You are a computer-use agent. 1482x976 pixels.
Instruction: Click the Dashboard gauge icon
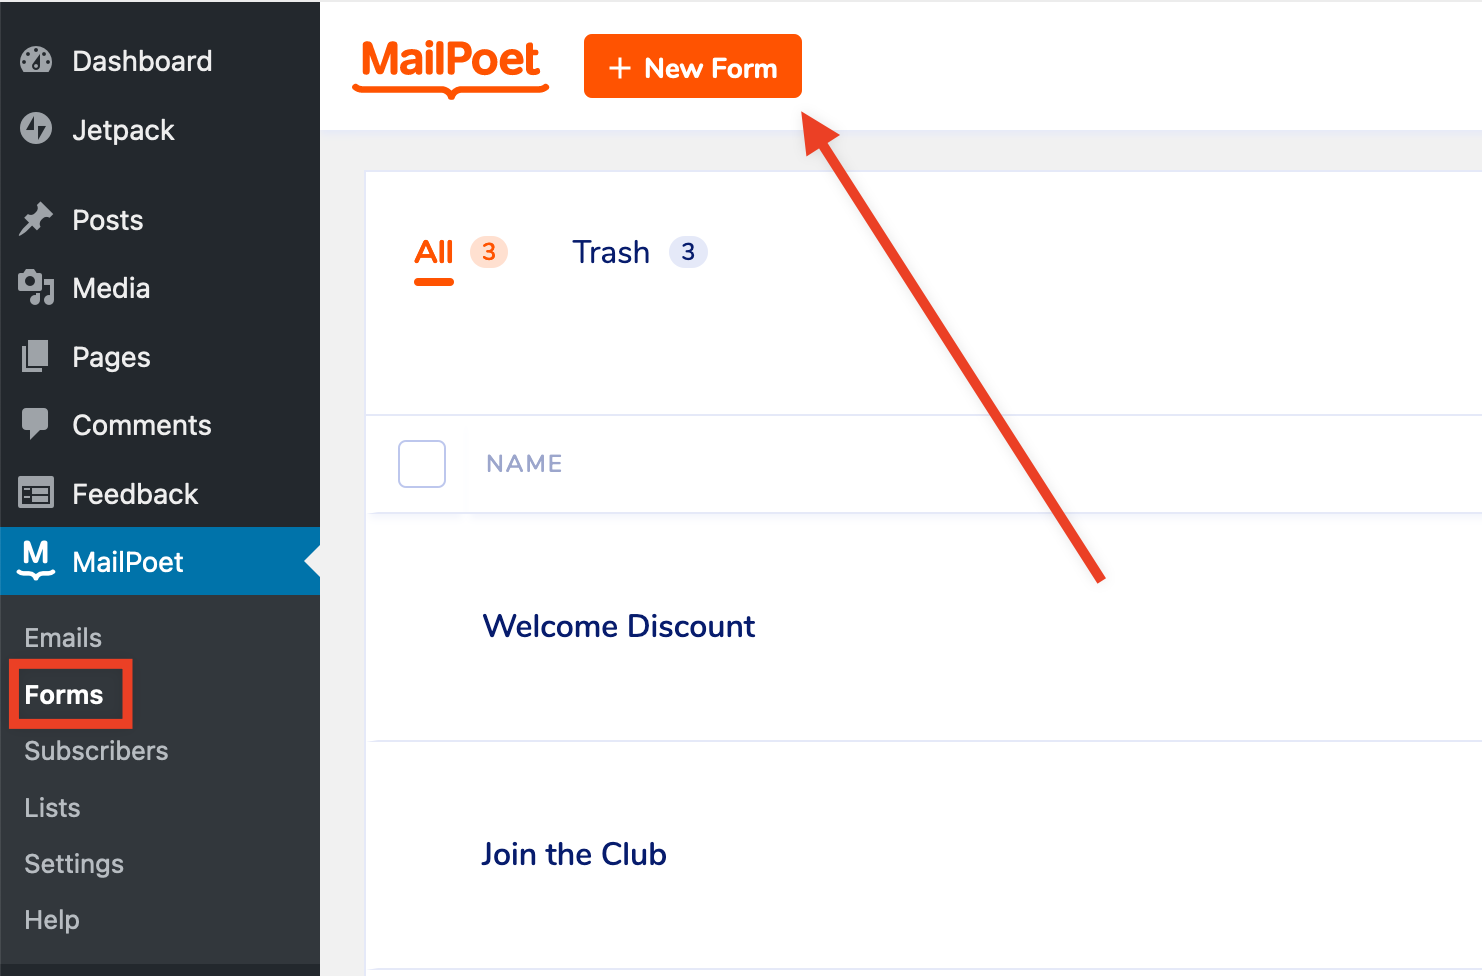[36, 60]
